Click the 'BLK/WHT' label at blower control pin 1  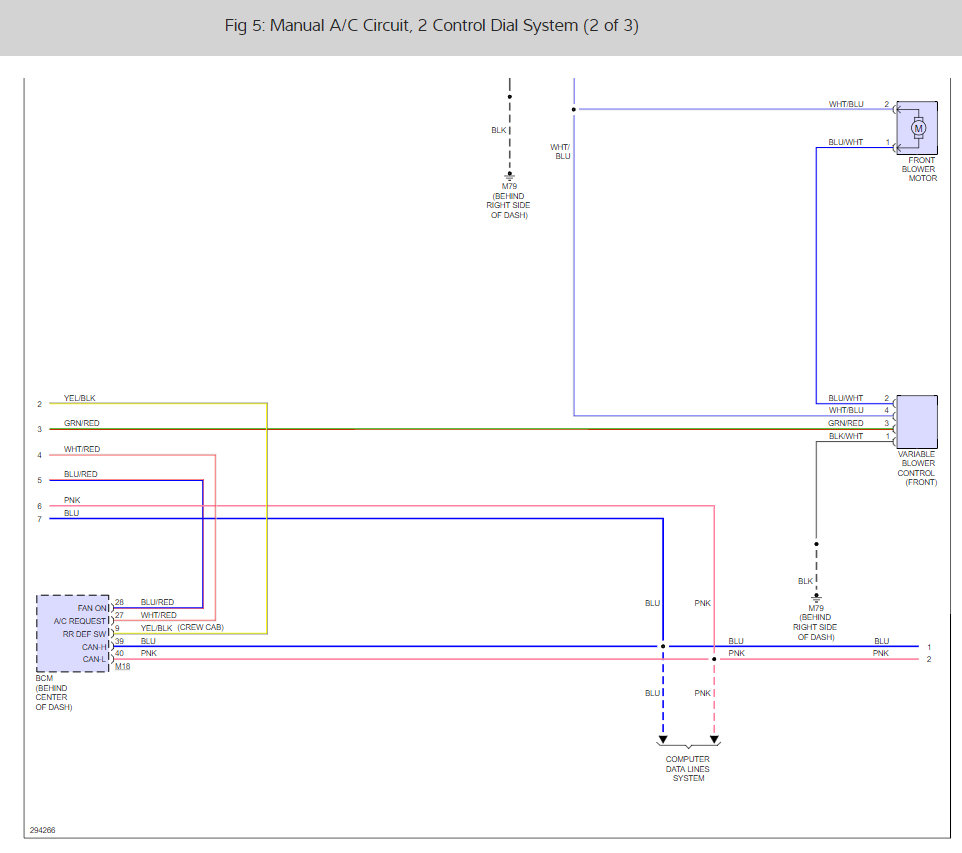[845, 436]
